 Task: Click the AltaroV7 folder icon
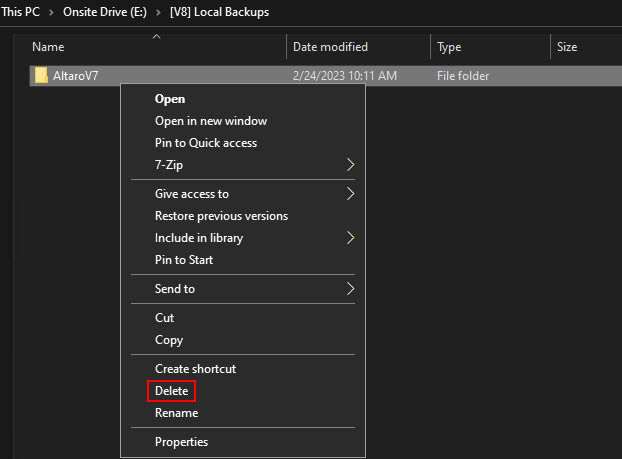(x=41, y=76)
